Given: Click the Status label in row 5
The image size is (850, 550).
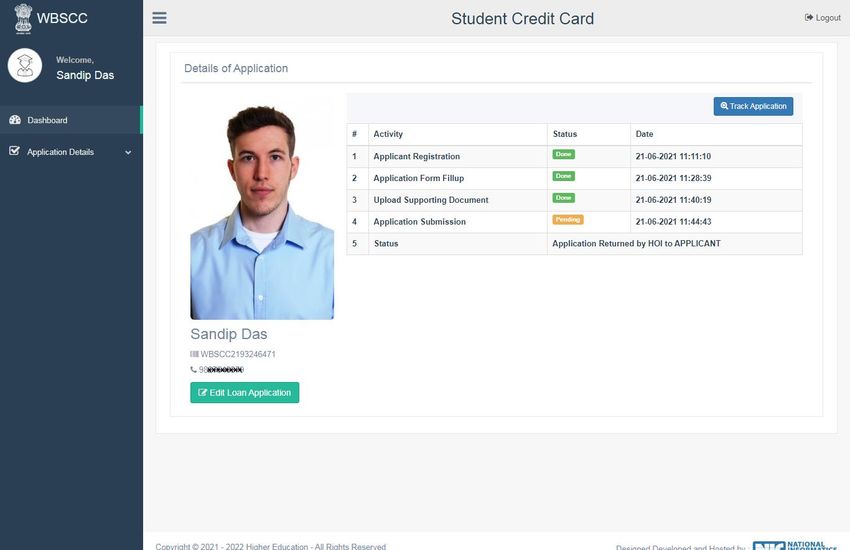Looking at the screenshot, I should [x=386, y=244].
